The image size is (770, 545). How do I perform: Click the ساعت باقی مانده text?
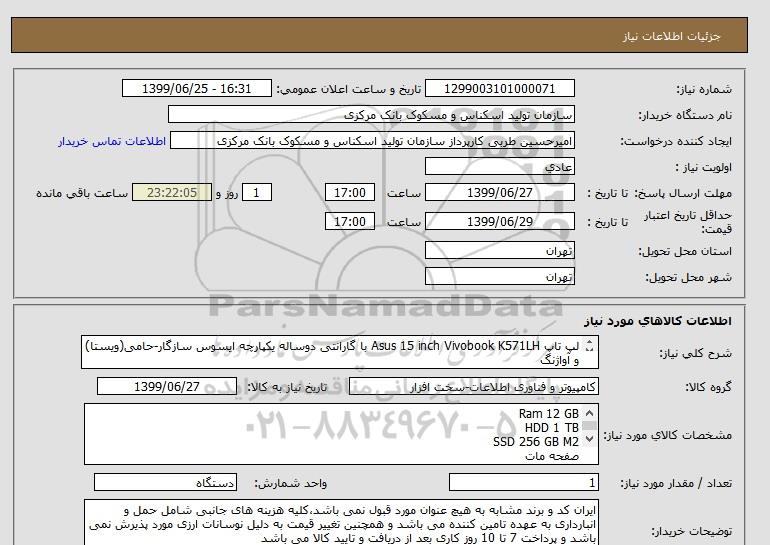click(82, 193)
